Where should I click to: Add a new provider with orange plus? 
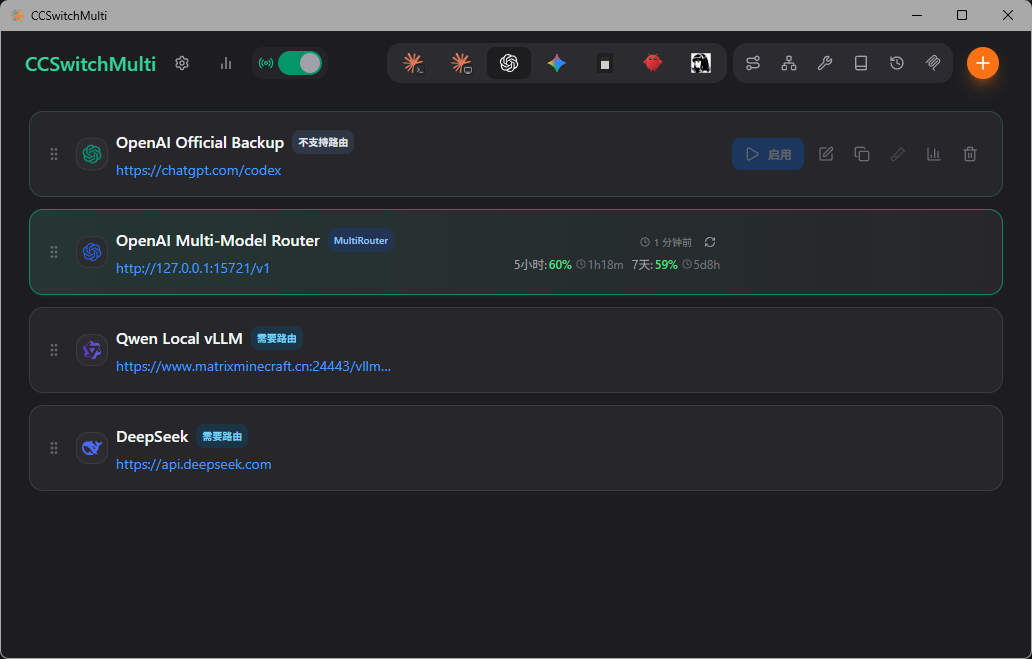coord(983,63)
